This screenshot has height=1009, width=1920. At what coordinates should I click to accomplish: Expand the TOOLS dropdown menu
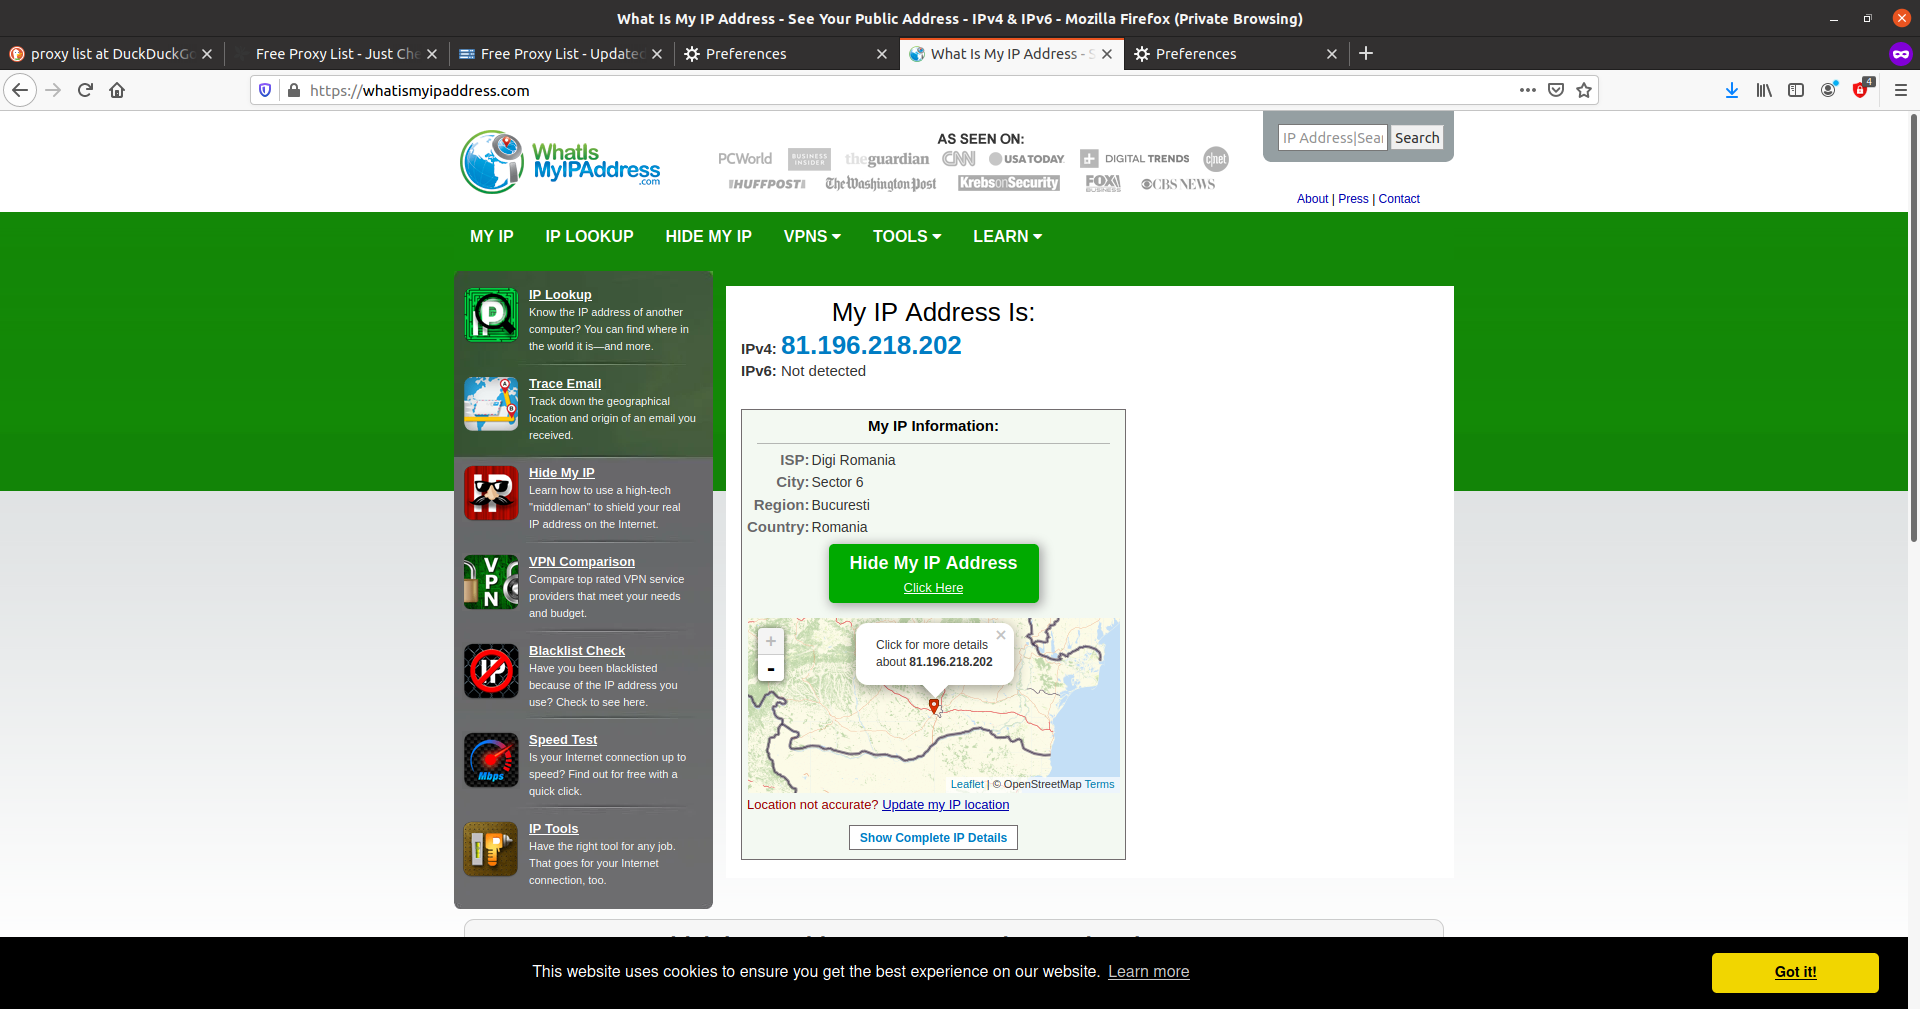pos(906,237)
